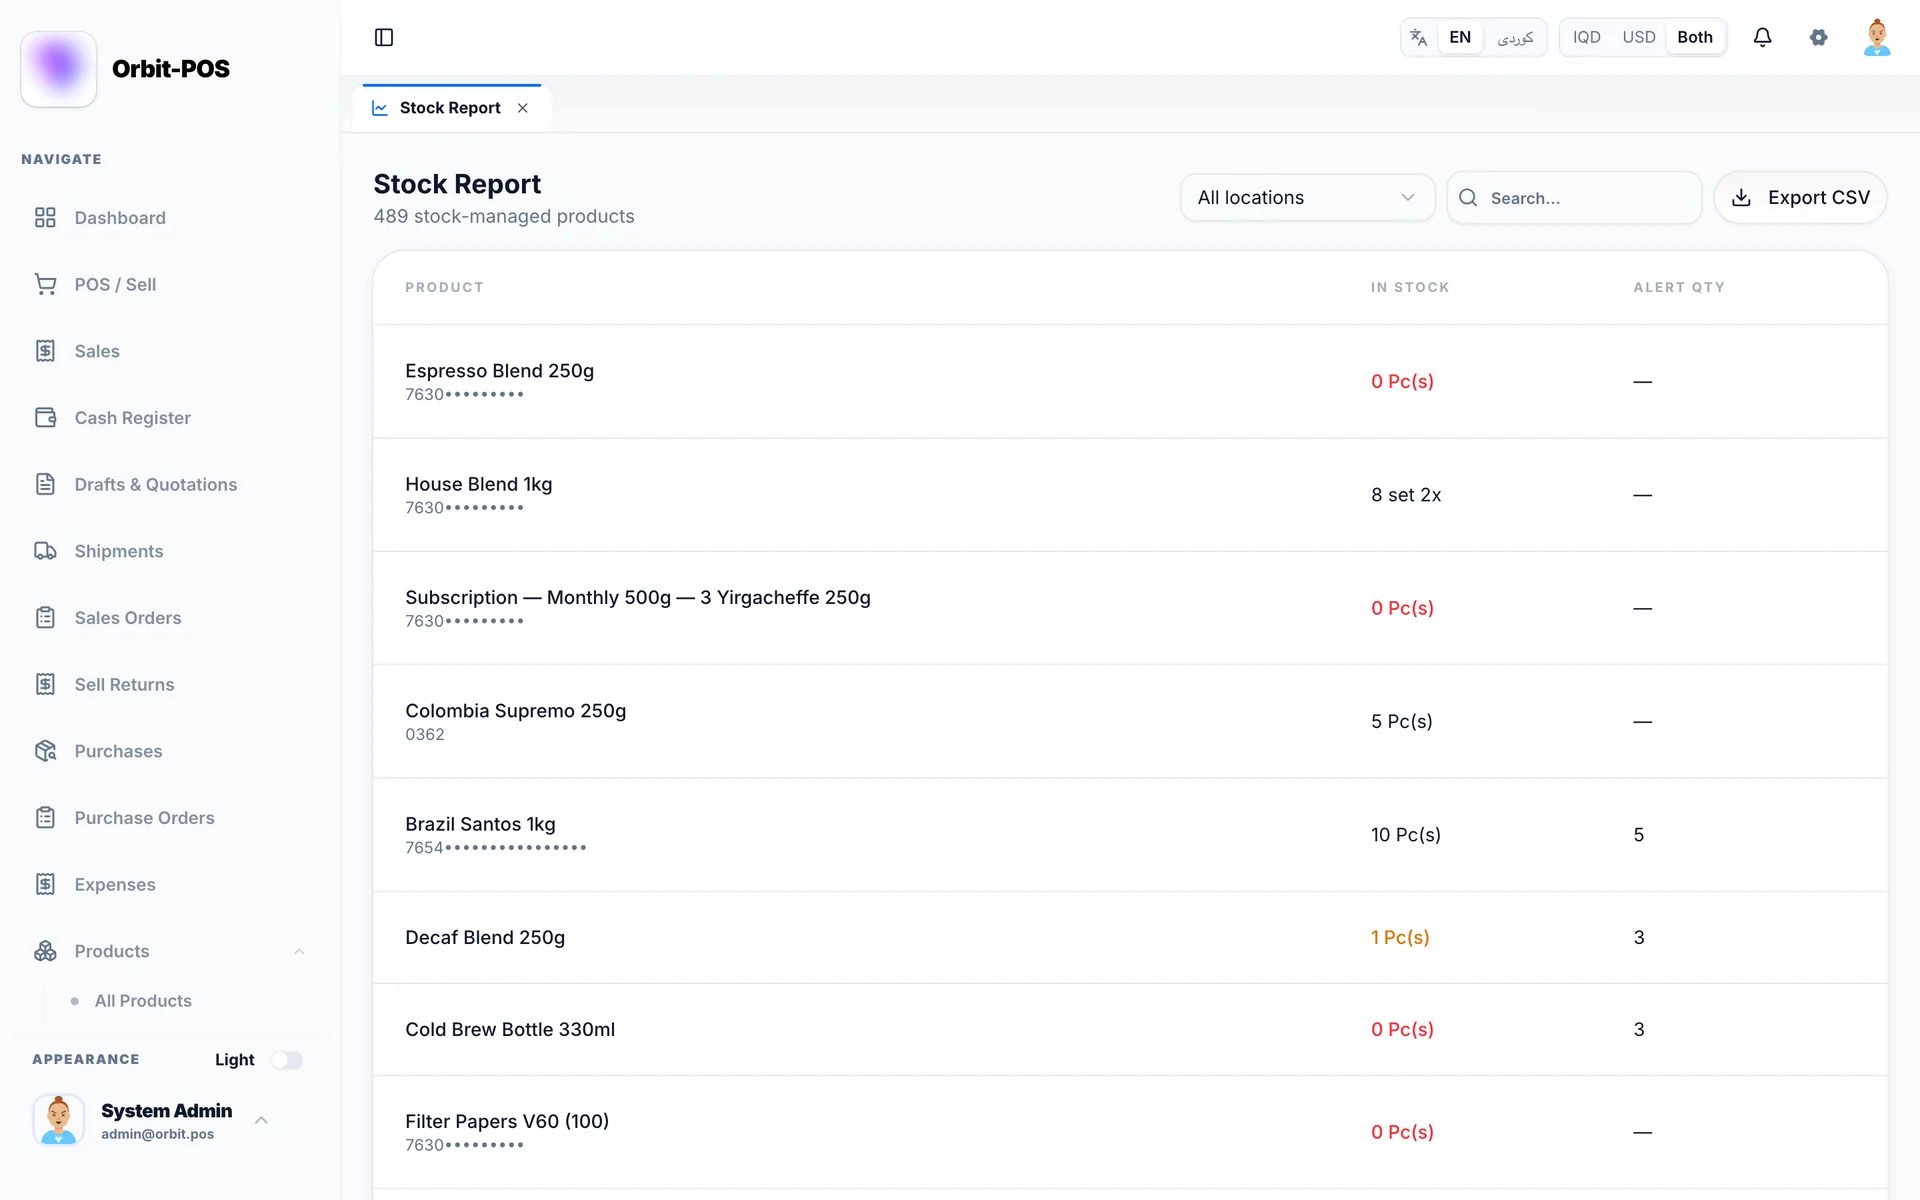
Task: Click the top-right user avatar
Action: (1877, 37)
